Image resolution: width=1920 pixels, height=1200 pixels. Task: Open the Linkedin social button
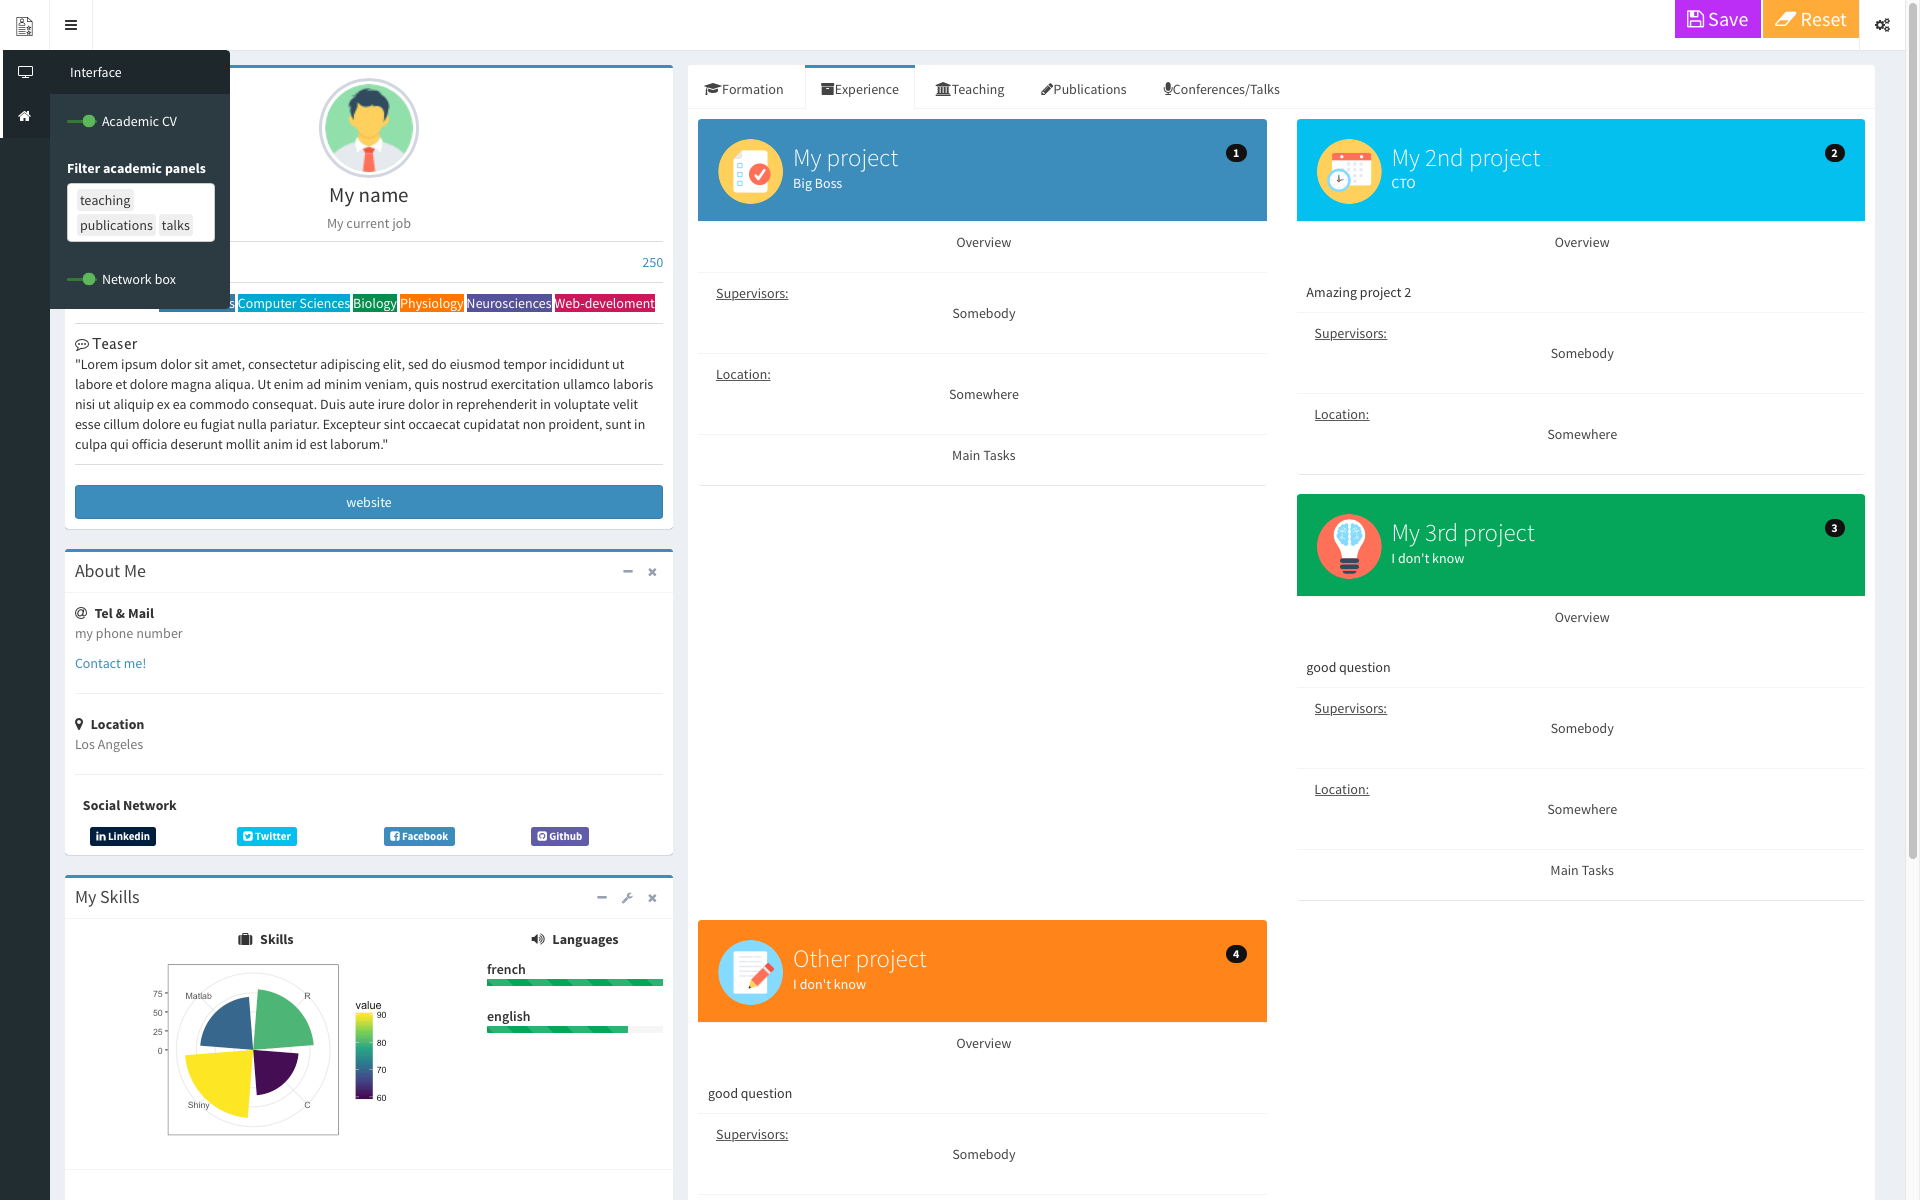(x=123, y=836)
